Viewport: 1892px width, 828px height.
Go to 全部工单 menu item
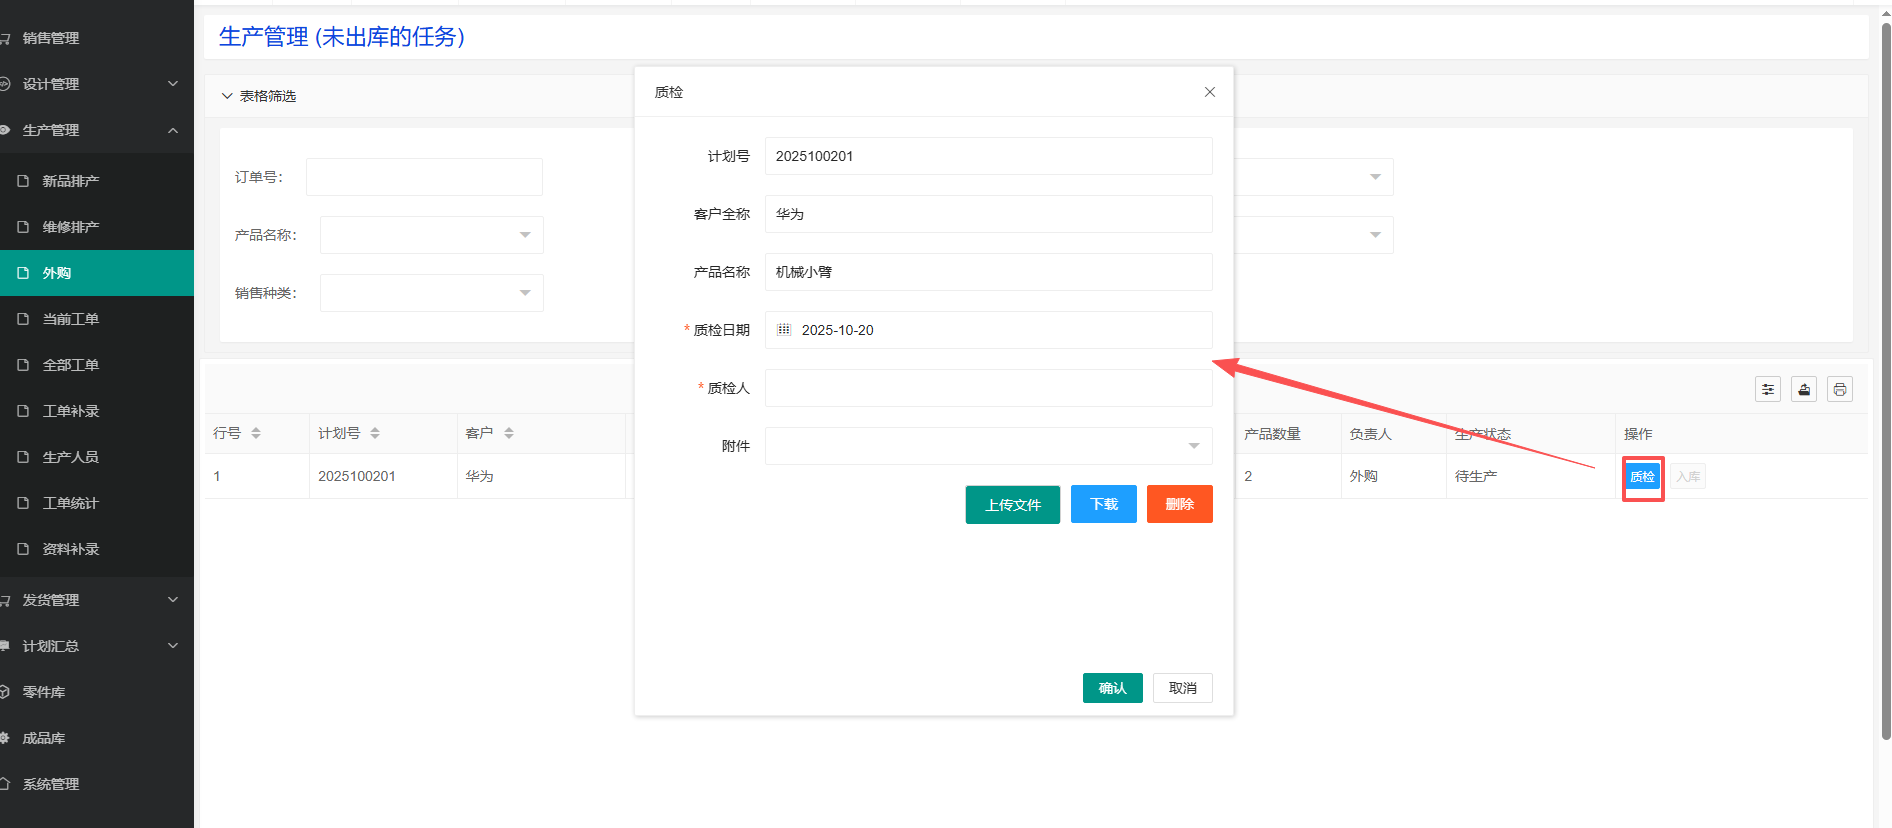97,365
